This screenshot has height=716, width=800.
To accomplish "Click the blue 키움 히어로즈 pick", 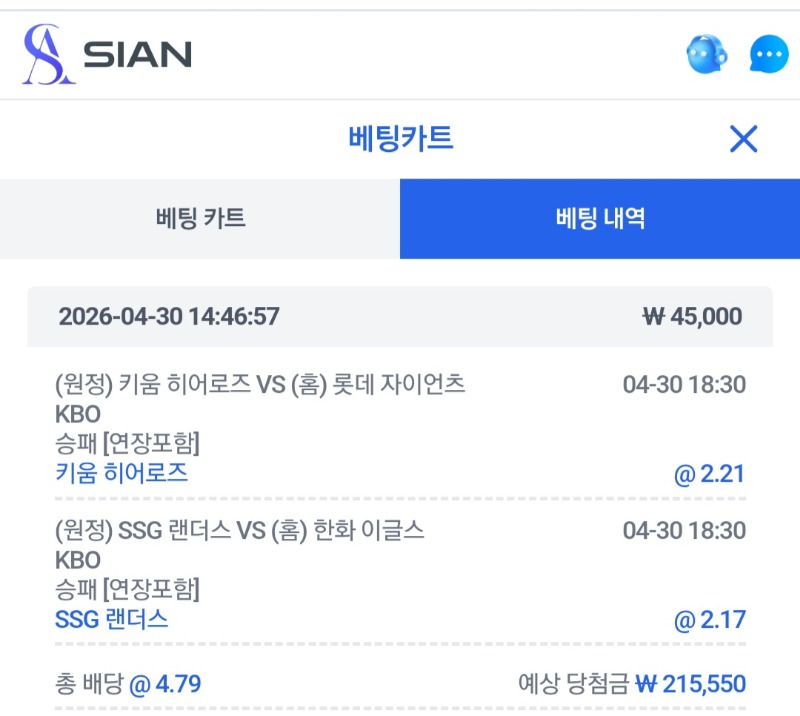I will click(x=121, y=473).
